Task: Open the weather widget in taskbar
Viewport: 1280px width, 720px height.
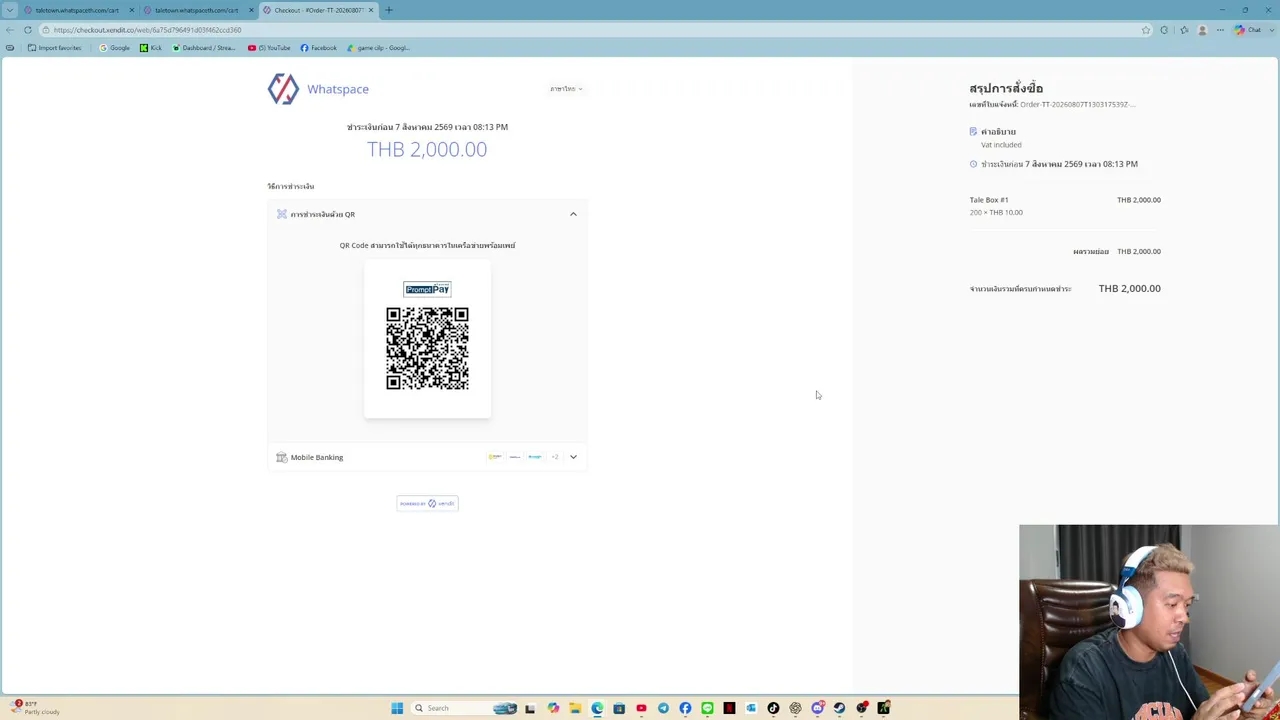Action: (x=36, y=708)
